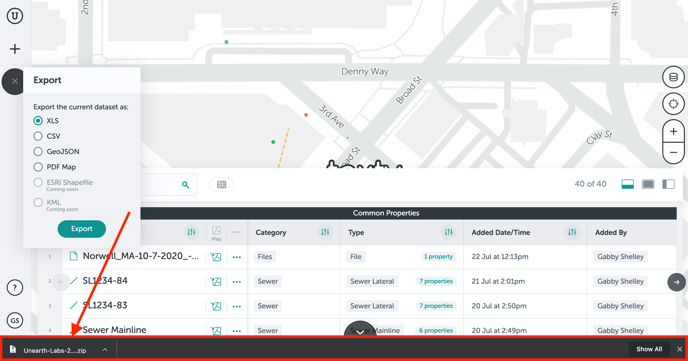Center map with the locate crosshair icon
Image resolution: width=688 pixels, height=361 pixels.
coord(673,104)
